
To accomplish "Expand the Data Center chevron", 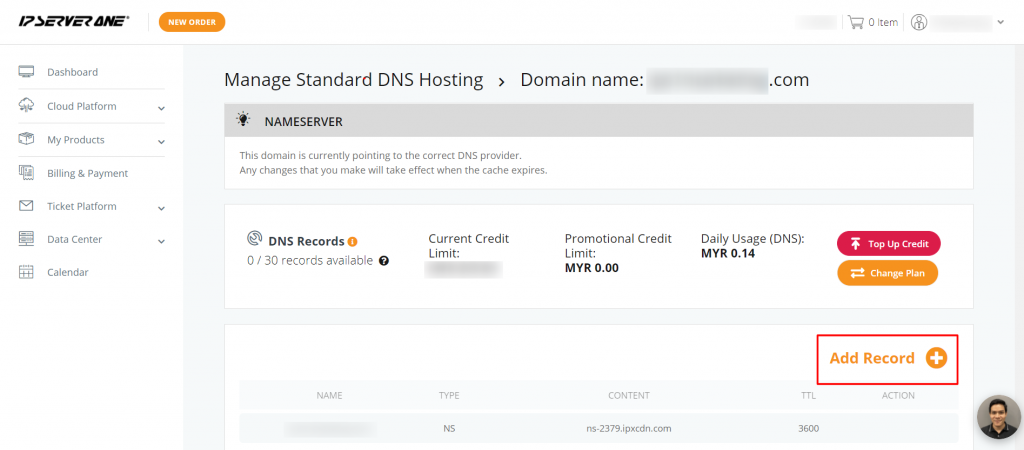I will click(x=161, y=242).
